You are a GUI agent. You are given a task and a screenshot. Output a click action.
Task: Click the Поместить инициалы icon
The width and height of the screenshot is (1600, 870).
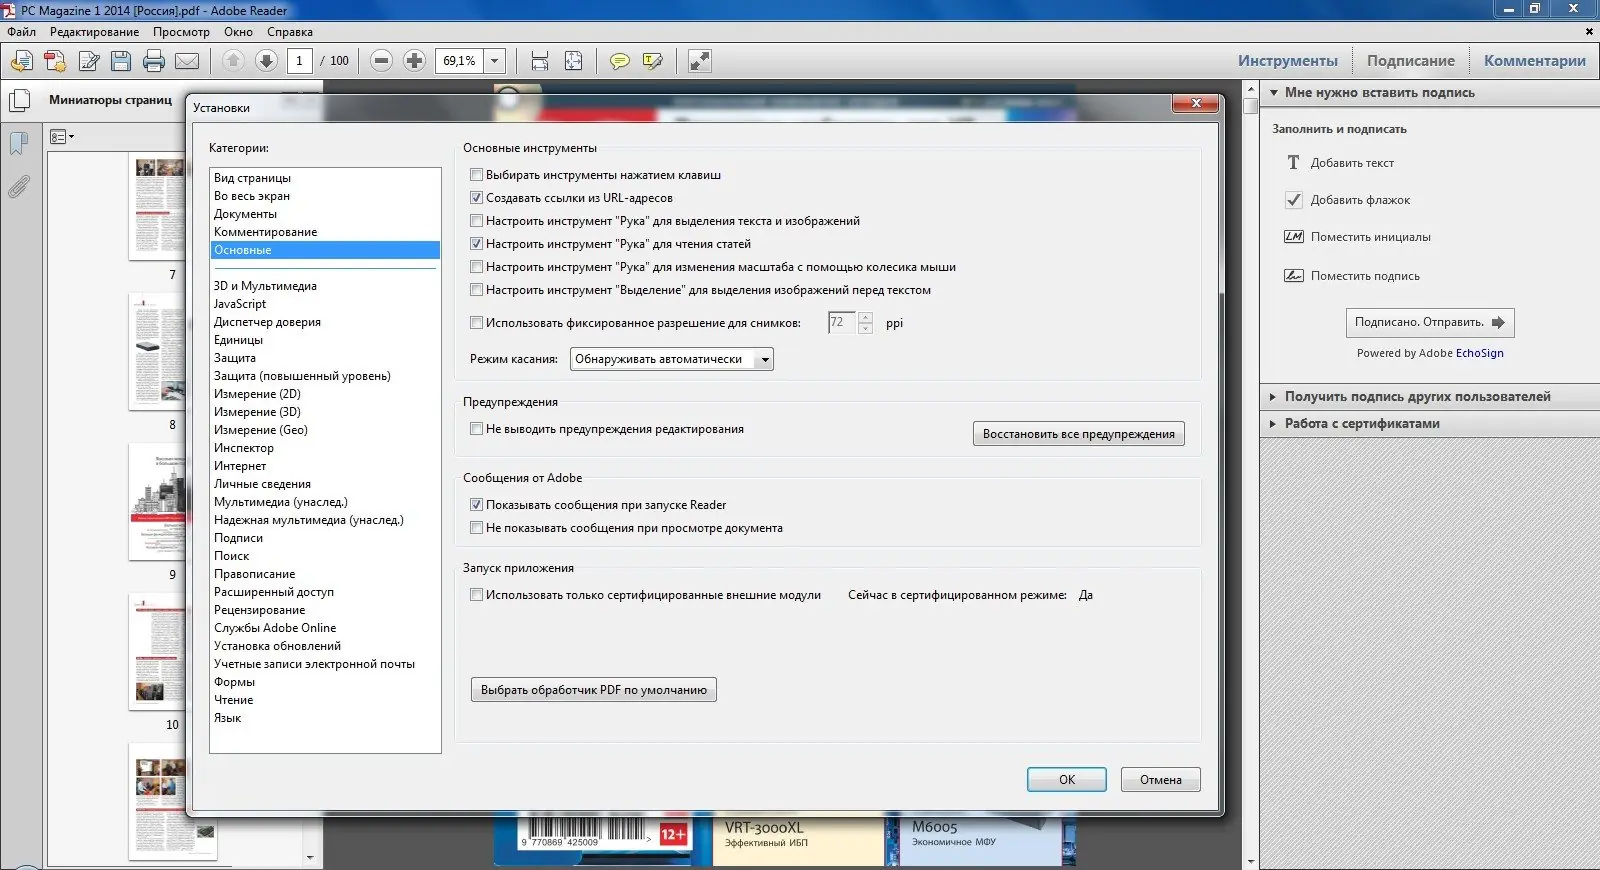[x=1294, y=237]
